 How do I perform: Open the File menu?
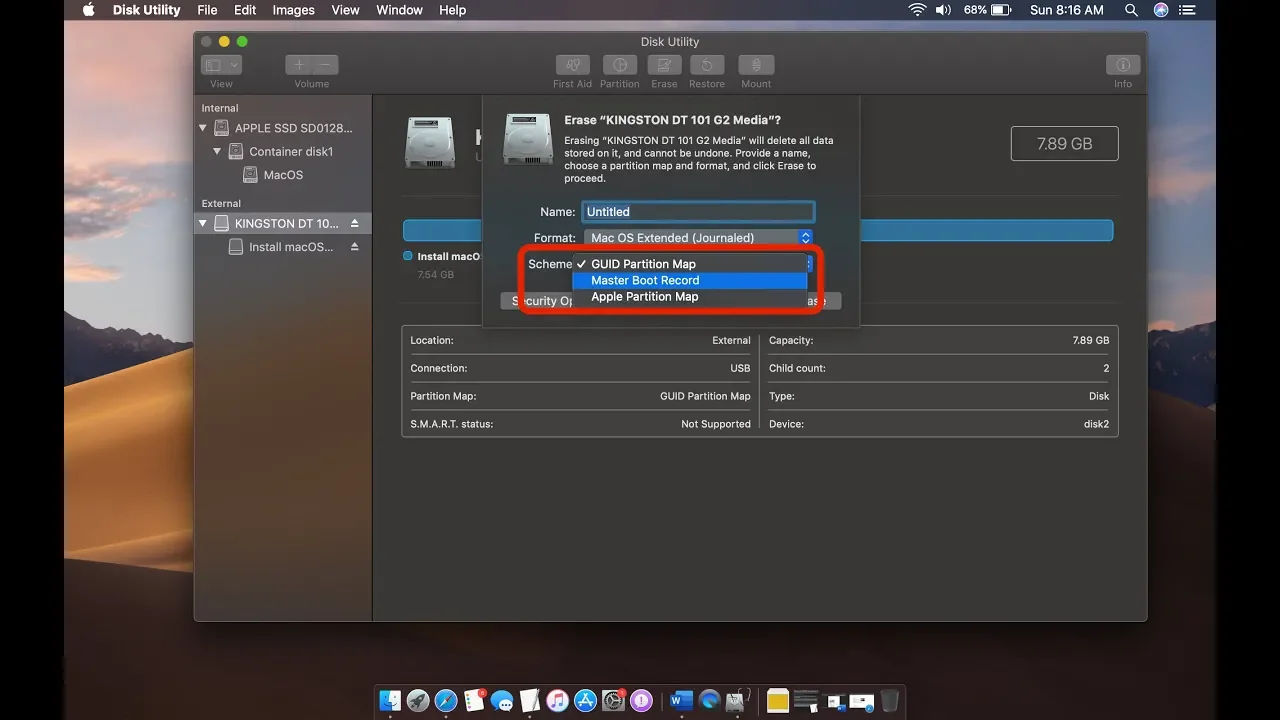point(207,10)
